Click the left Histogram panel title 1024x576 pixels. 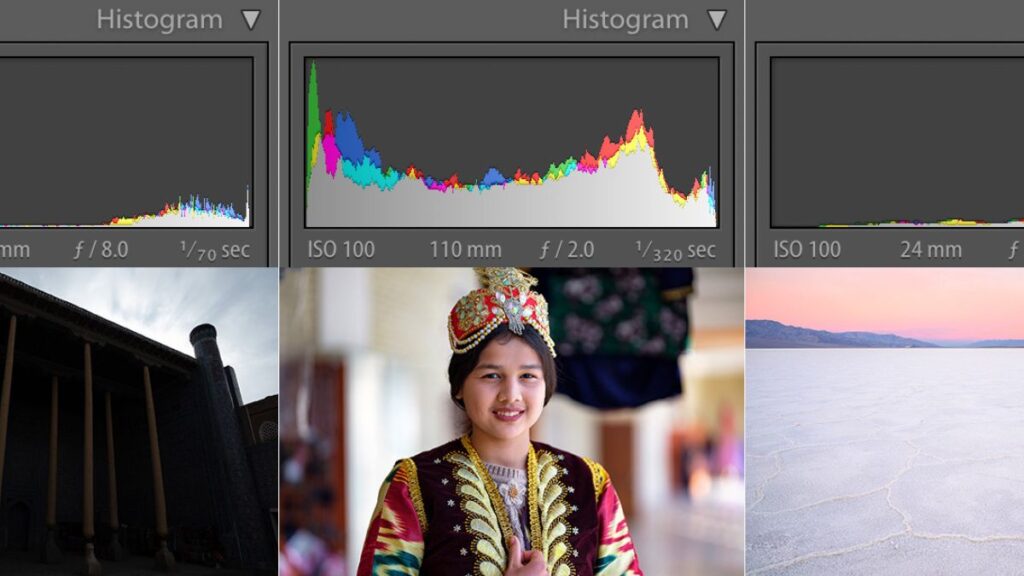click(159, 20)
